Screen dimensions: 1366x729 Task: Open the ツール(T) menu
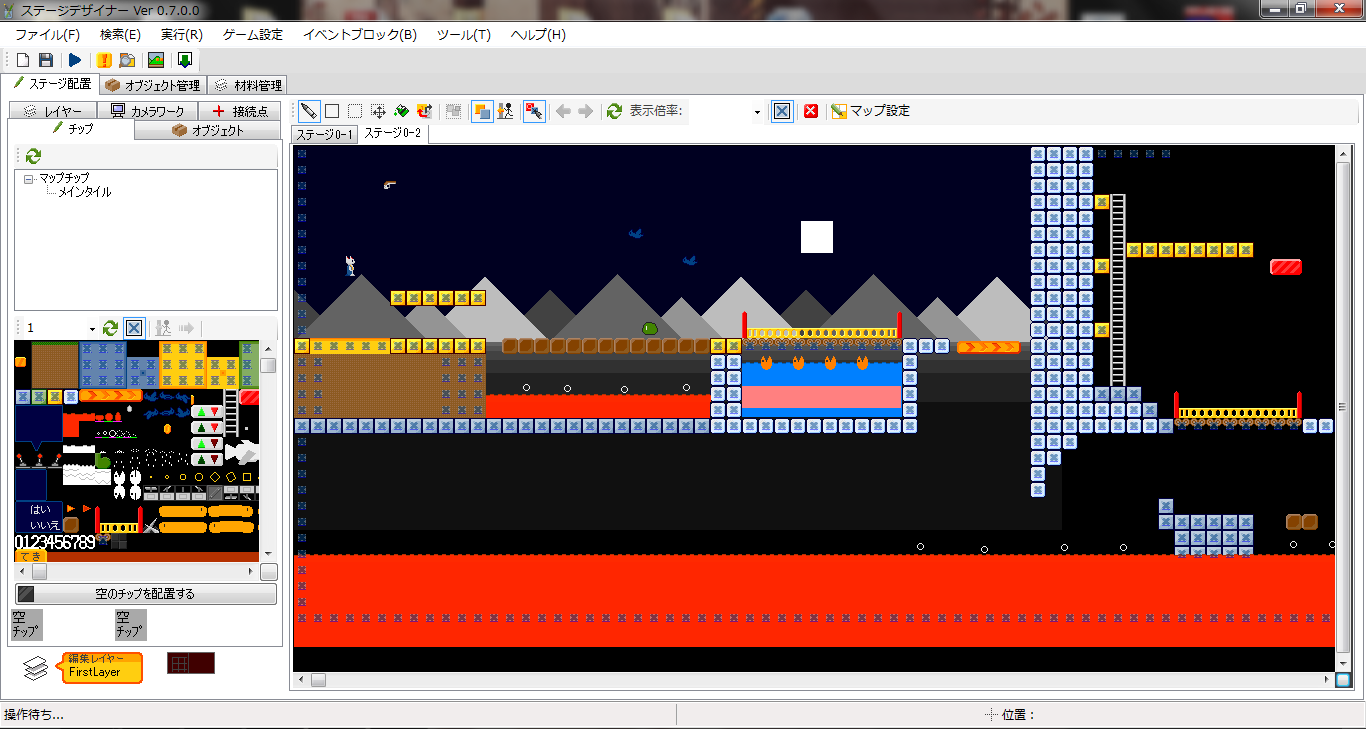(463, 34)
